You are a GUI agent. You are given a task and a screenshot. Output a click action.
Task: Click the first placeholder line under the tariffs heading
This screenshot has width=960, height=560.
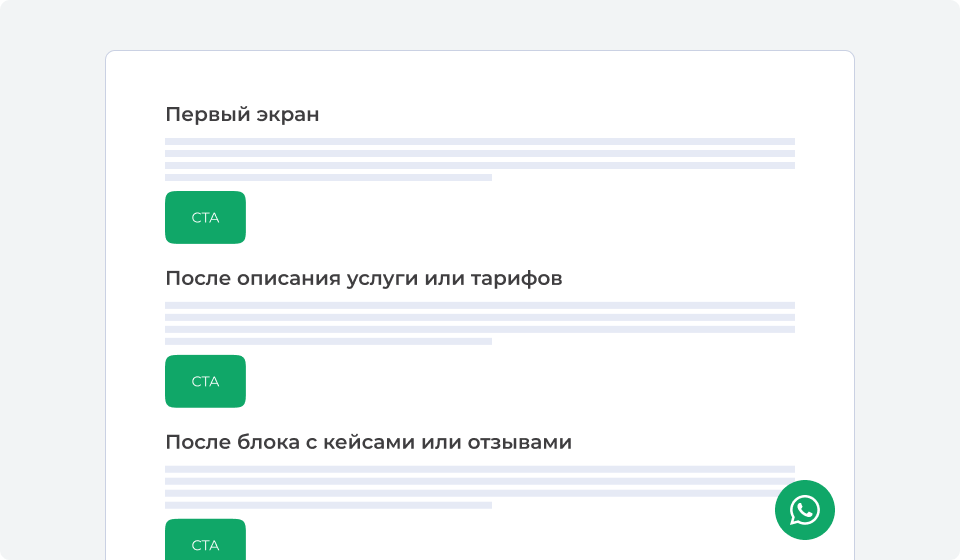(479, 305)
